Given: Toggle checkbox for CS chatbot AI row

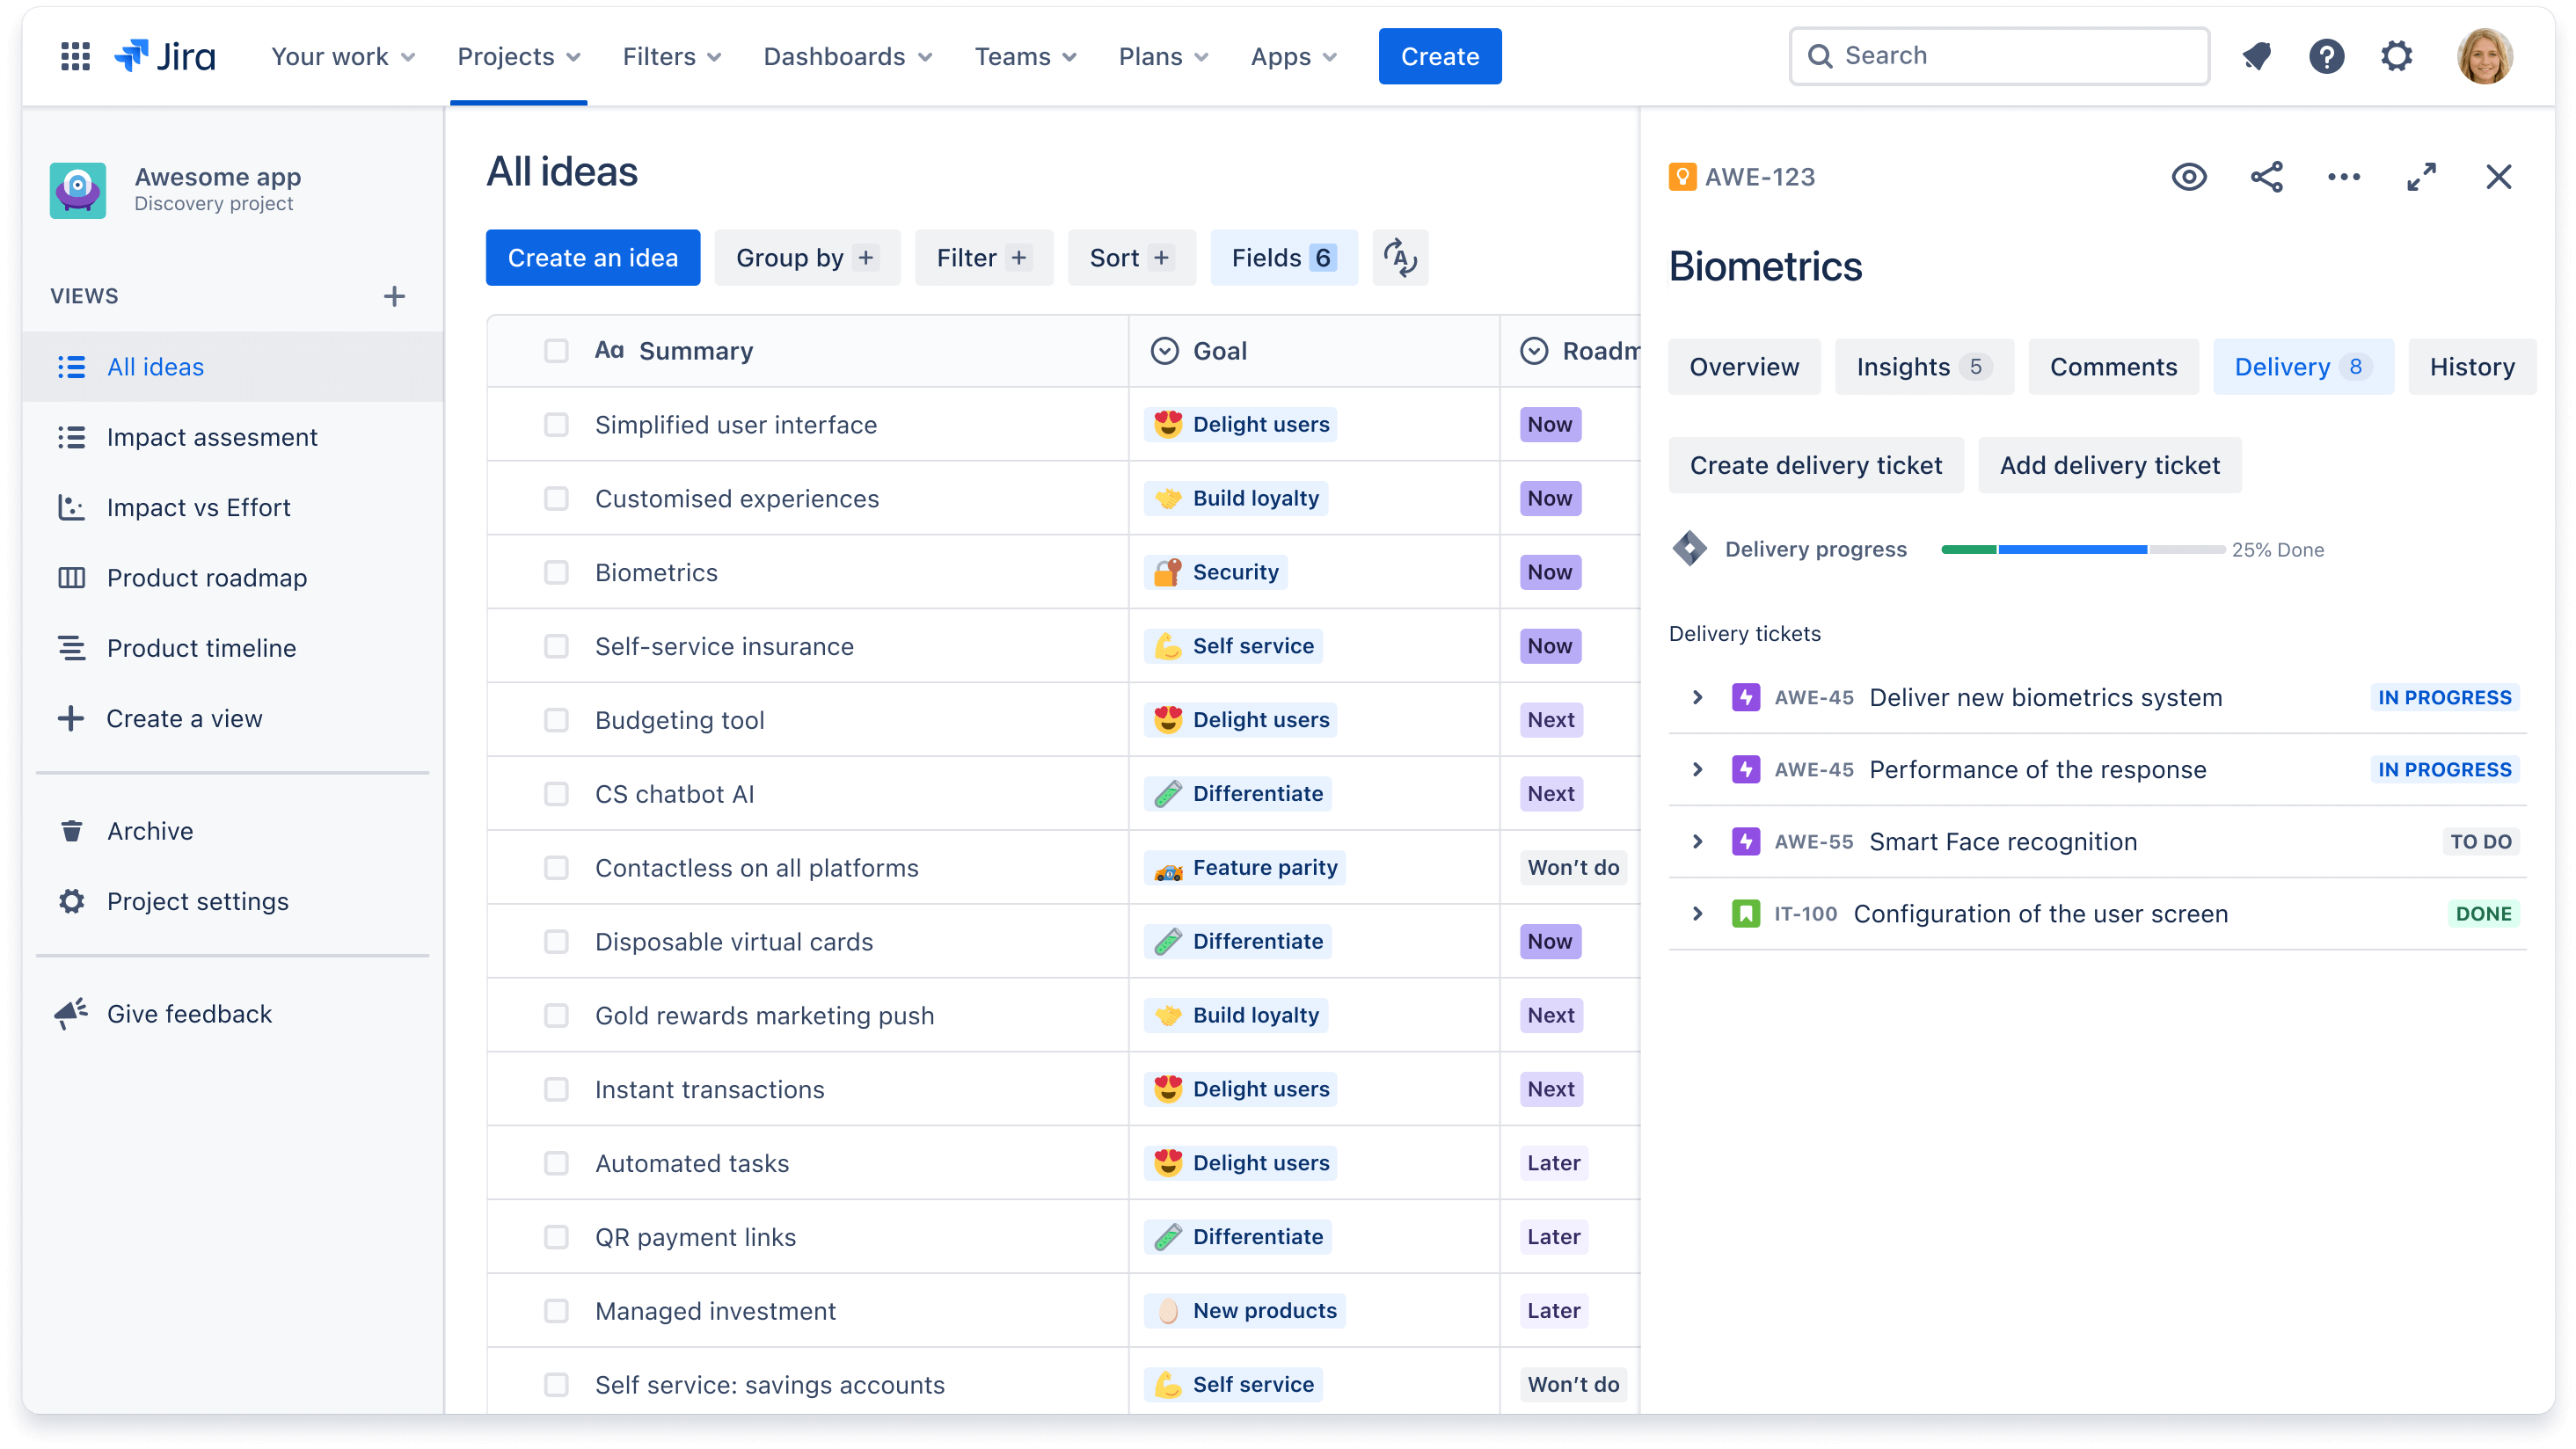Looking at the screenshot, I should click(556, 792).
